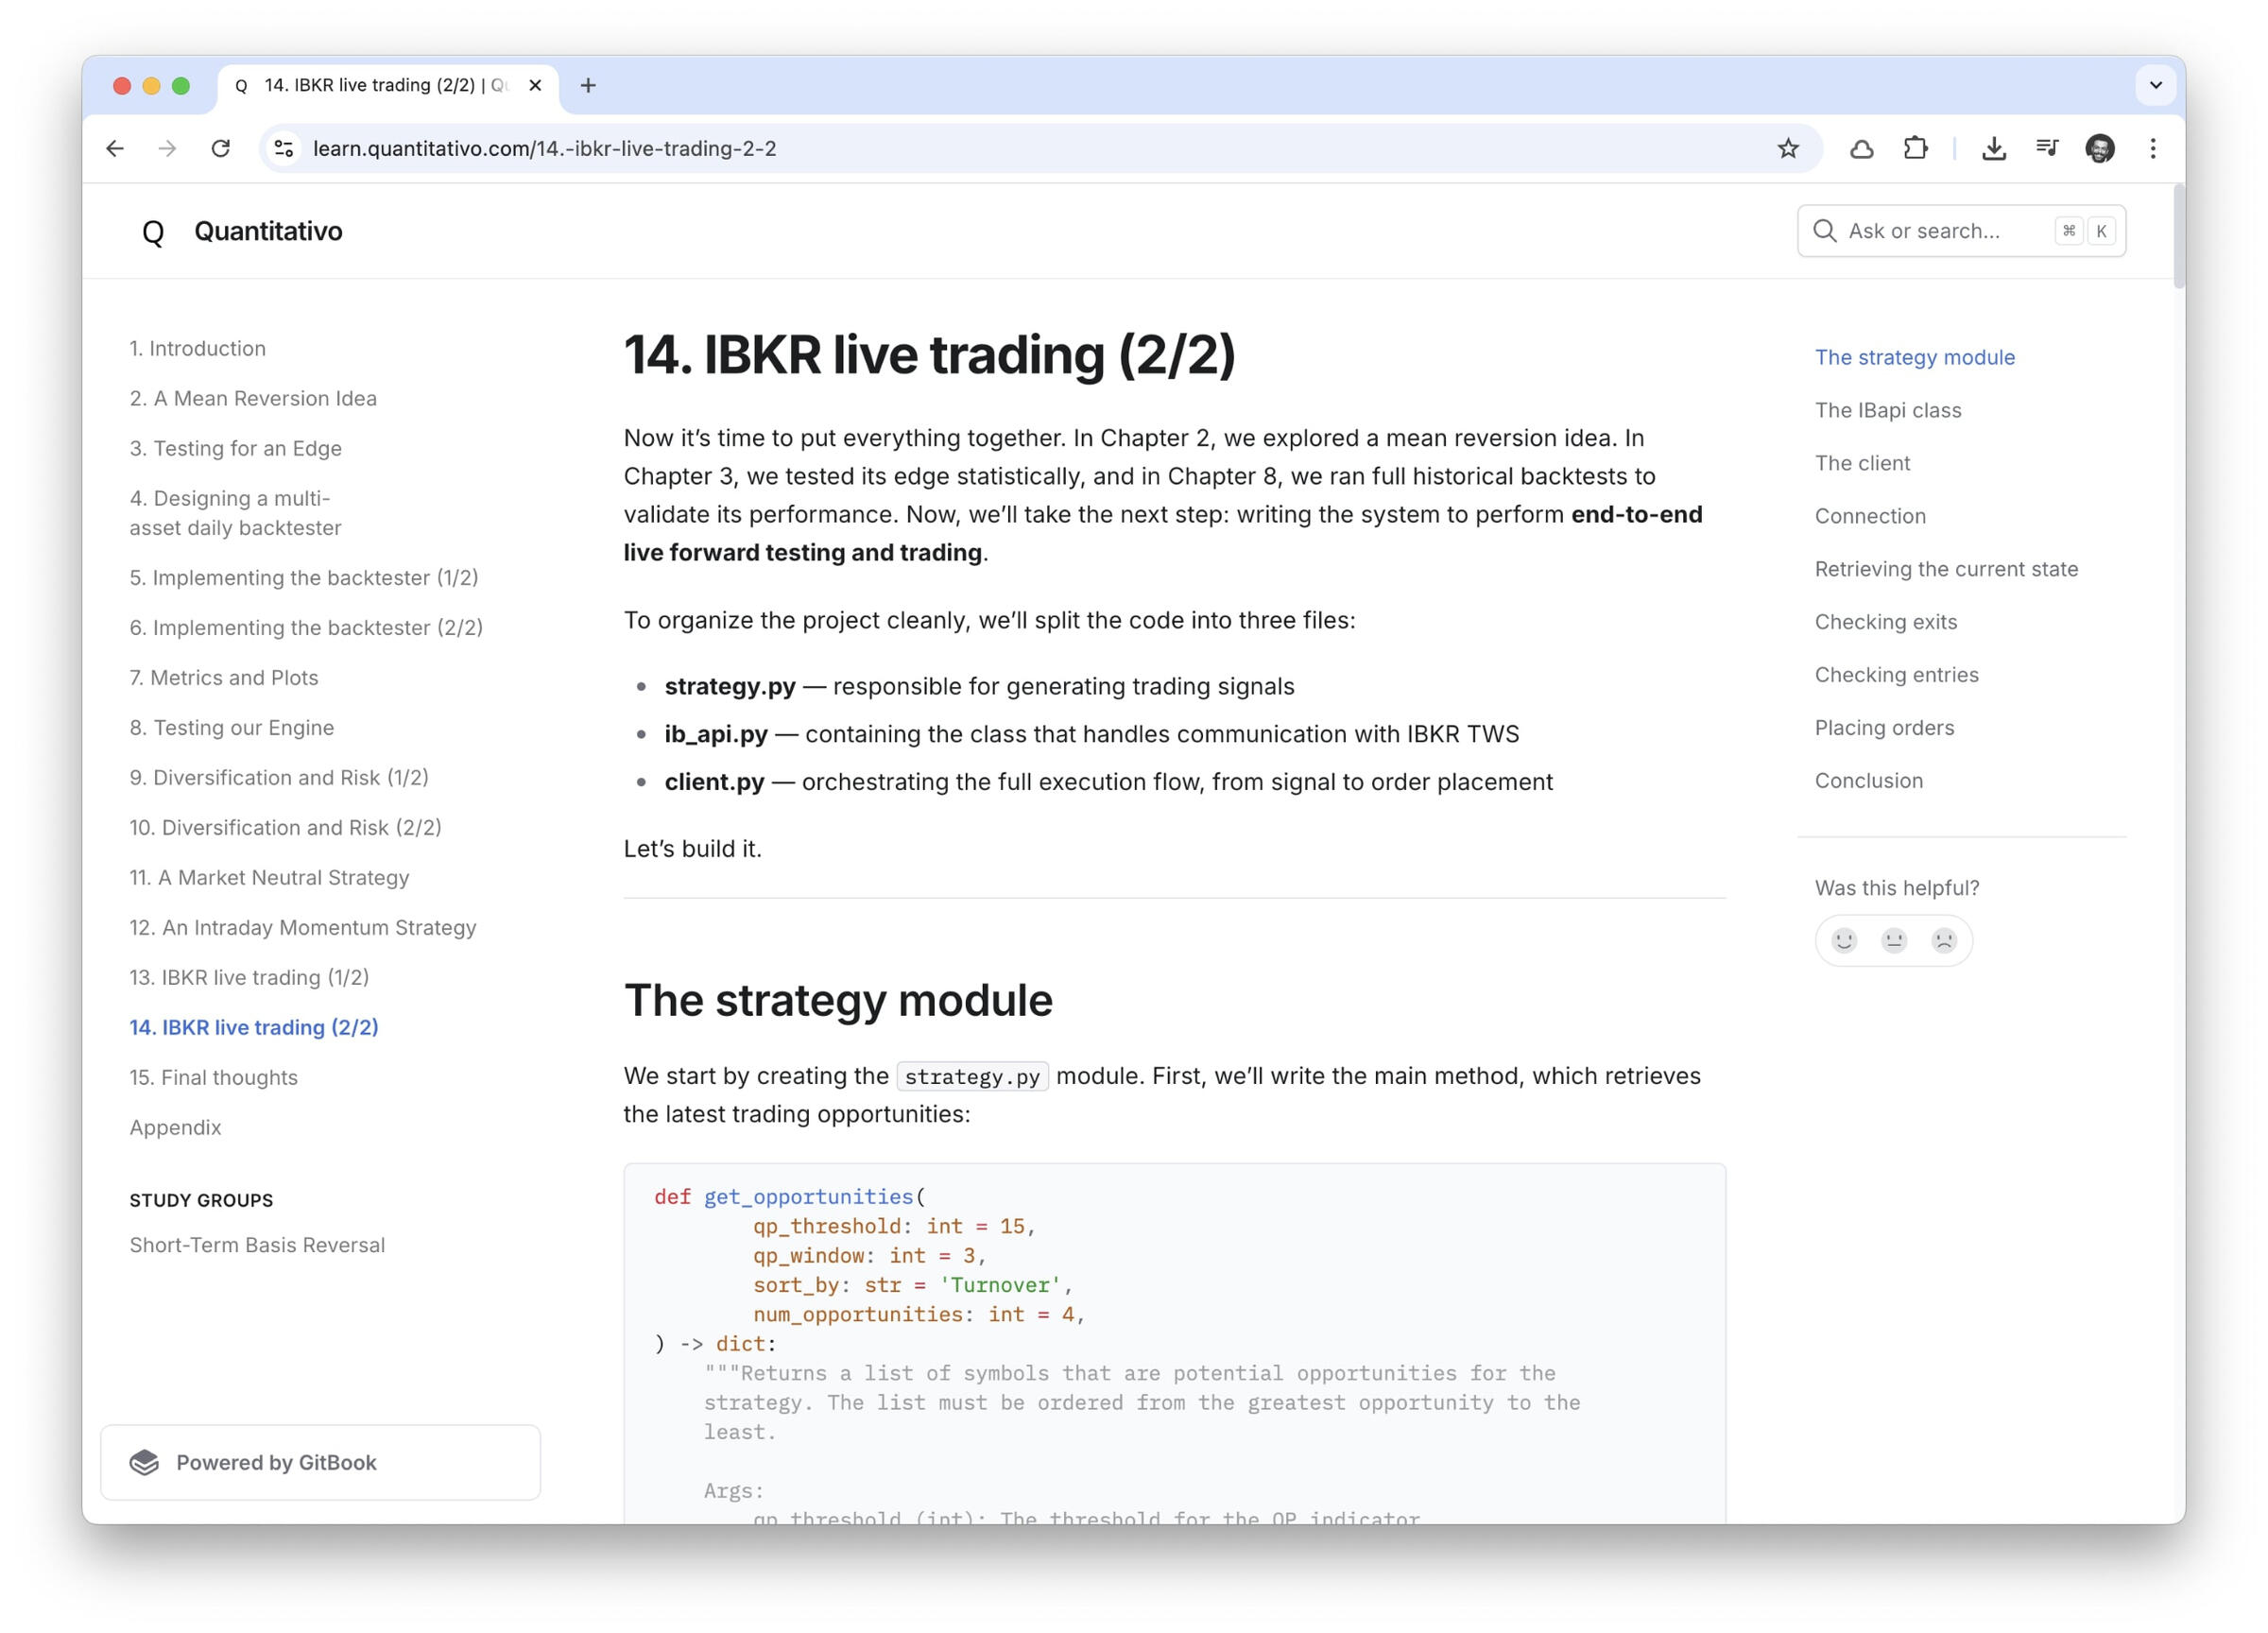
Task: Open a new tab with plus button
Action: coord(588,86)
